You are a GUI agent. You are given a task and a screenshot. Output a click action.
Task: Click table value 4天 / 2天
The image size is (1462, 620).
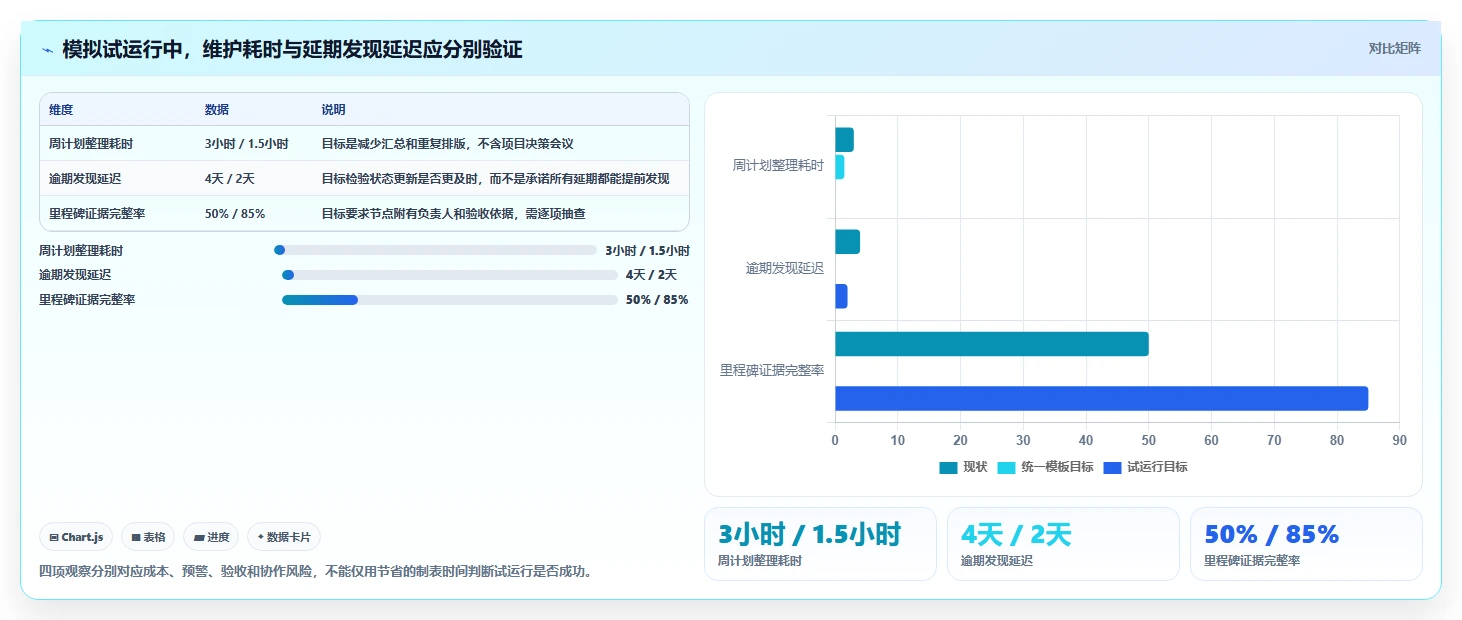pyautogui.click(x=230, y=179)
